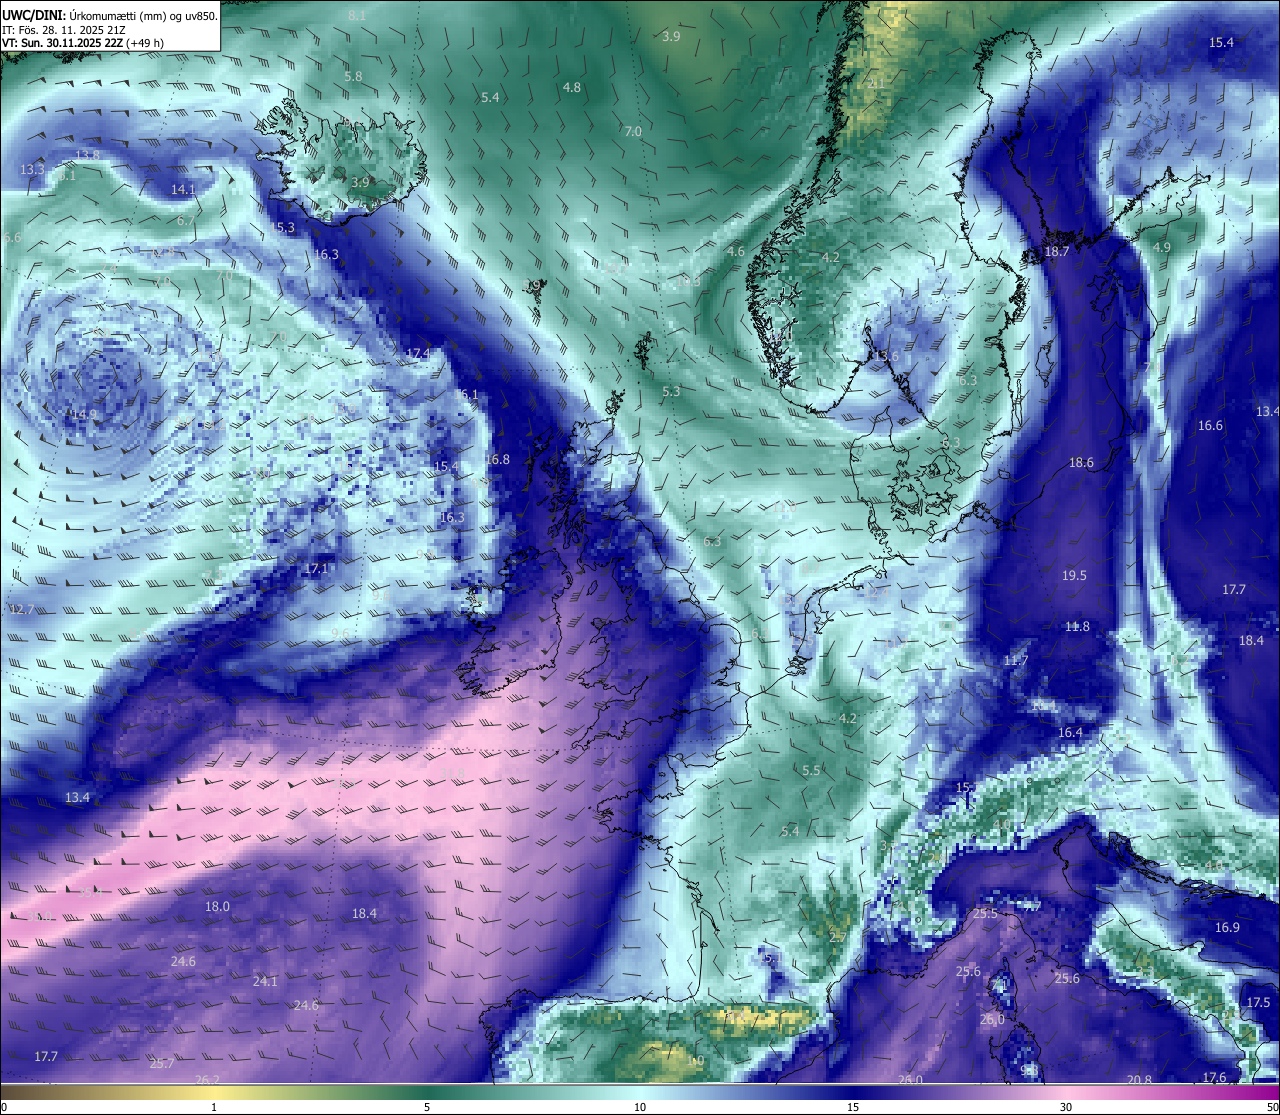The width and height of the screenshot is (1280, 1115).
Task: Click the 20.8 value at the bottom
Action: [x=1139, y=1080]
